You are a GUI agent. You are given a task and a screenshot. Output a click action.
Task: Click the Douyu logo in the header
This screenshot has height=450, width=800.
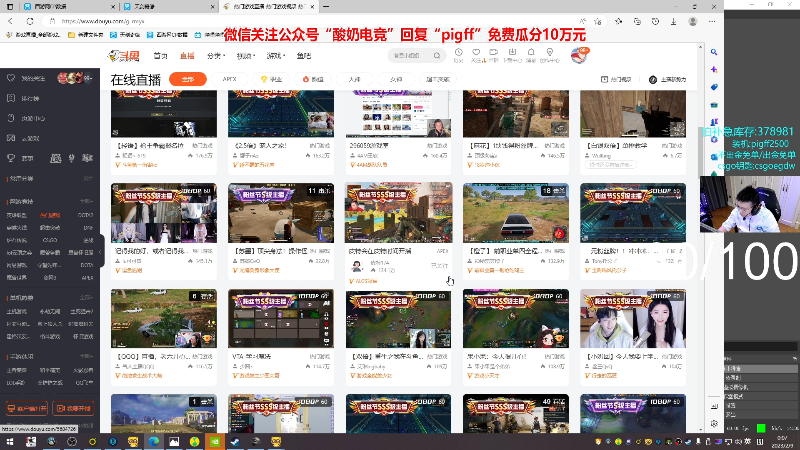123,56
